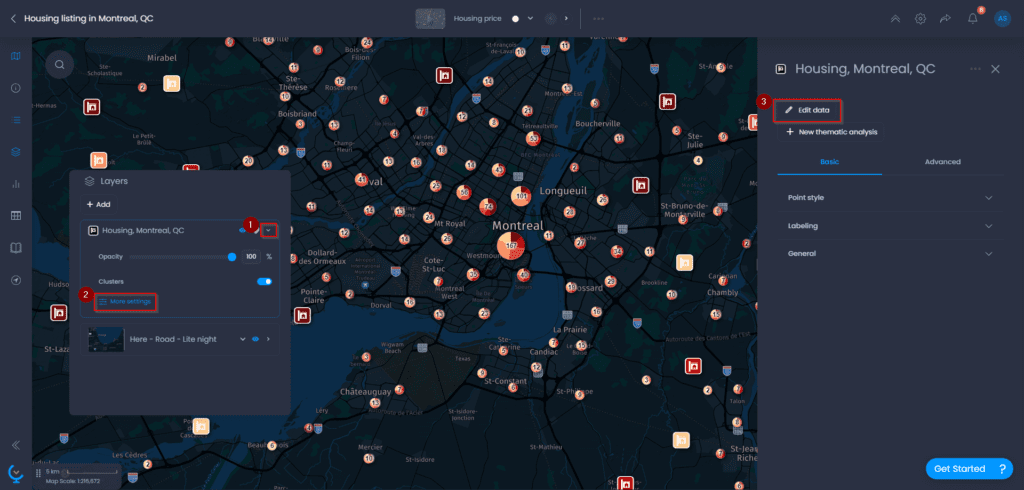Click the share arrow icon
The width and height of the screenshot is (1024, 490).
[x=945, y=18]
